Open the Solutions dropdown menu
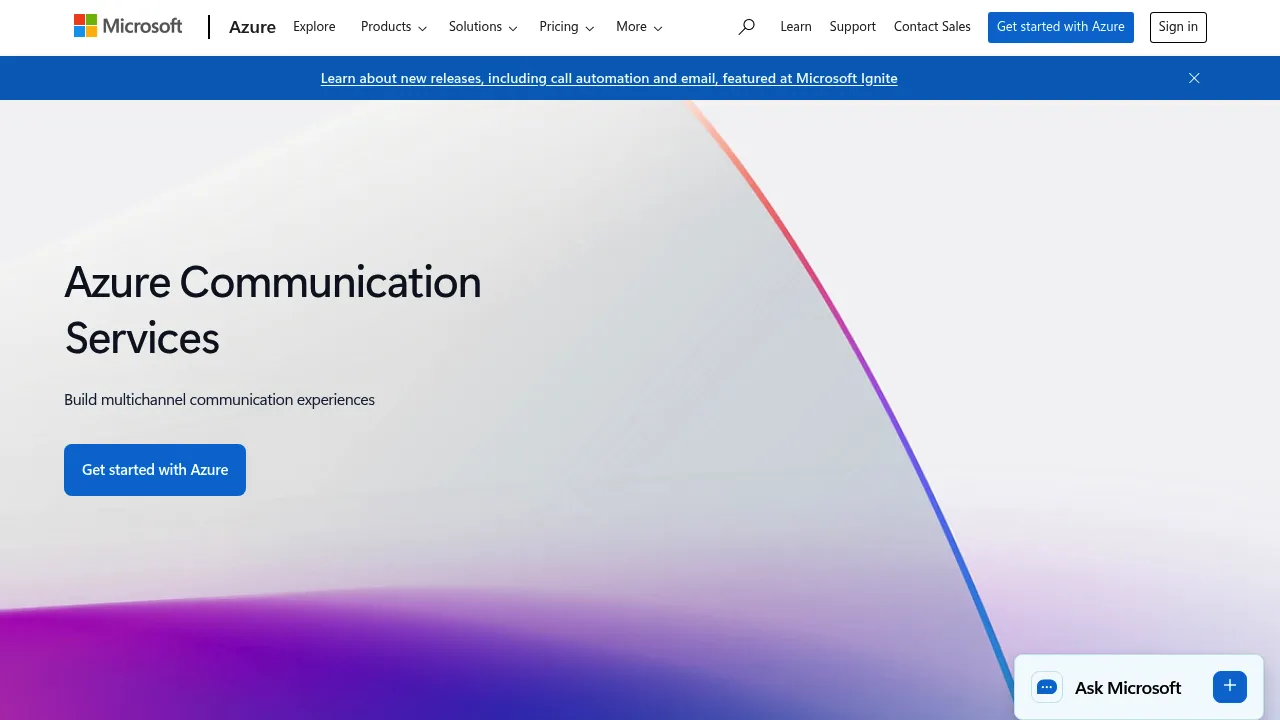 click(x=483, y=27)
